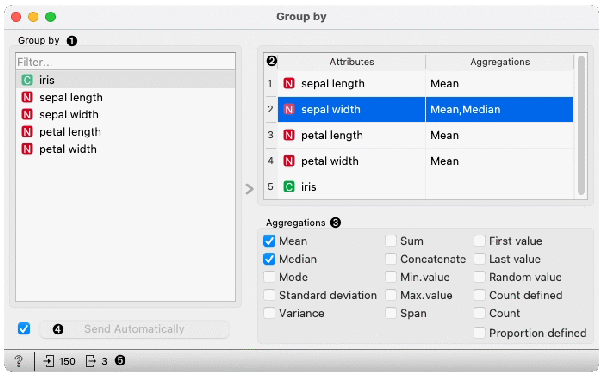Select sepal length in the Group by list

point(125,97)
